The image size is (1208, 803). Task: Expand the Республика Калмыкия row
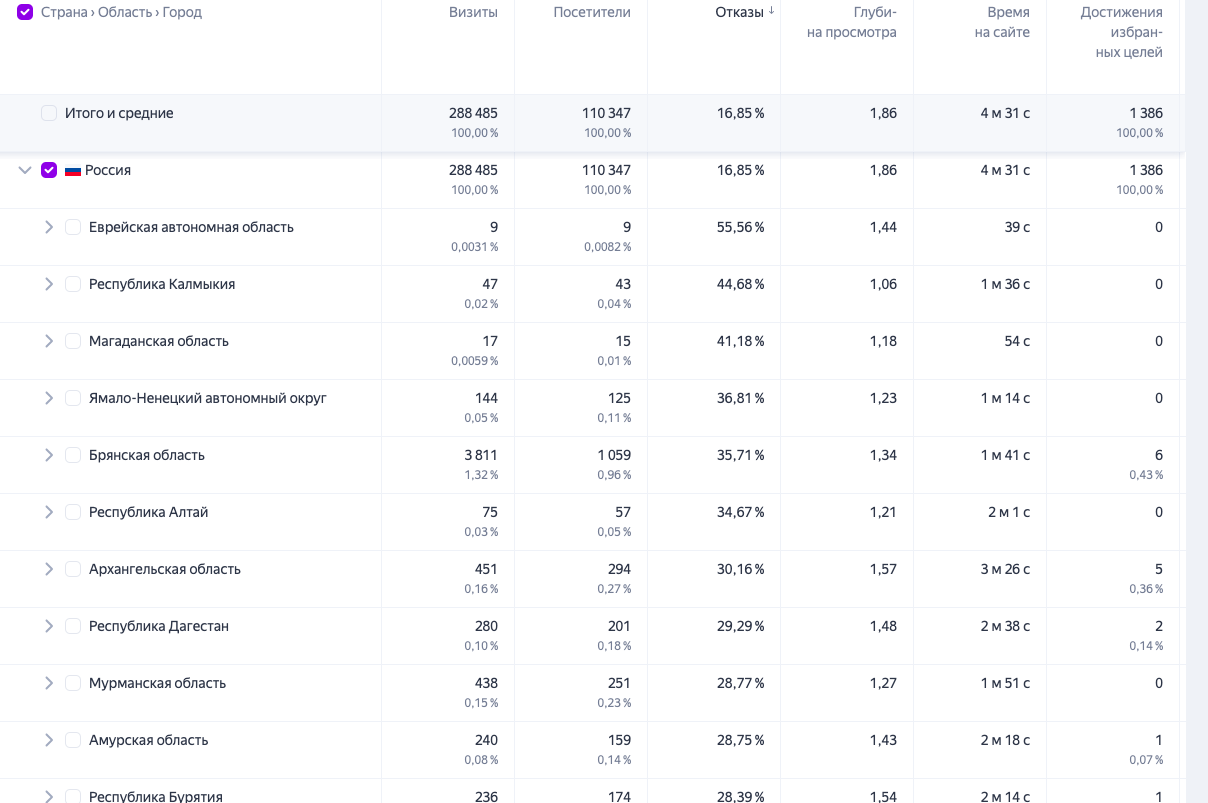pyautogui.click(x=49, y=284)
